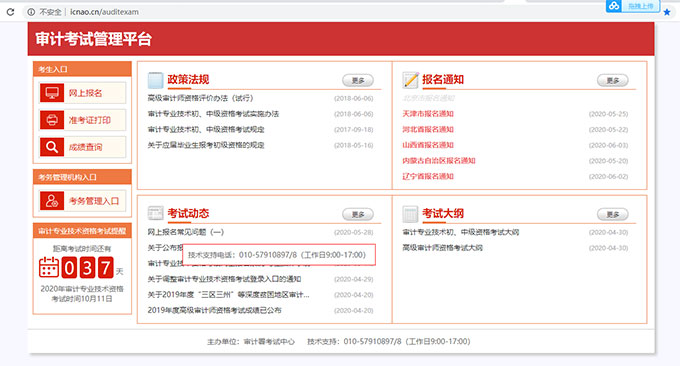This screenshot has height=366, width=680.
Task: Click the date (2017-09-18) in 政策法规
Action: [x=353, y=130]
